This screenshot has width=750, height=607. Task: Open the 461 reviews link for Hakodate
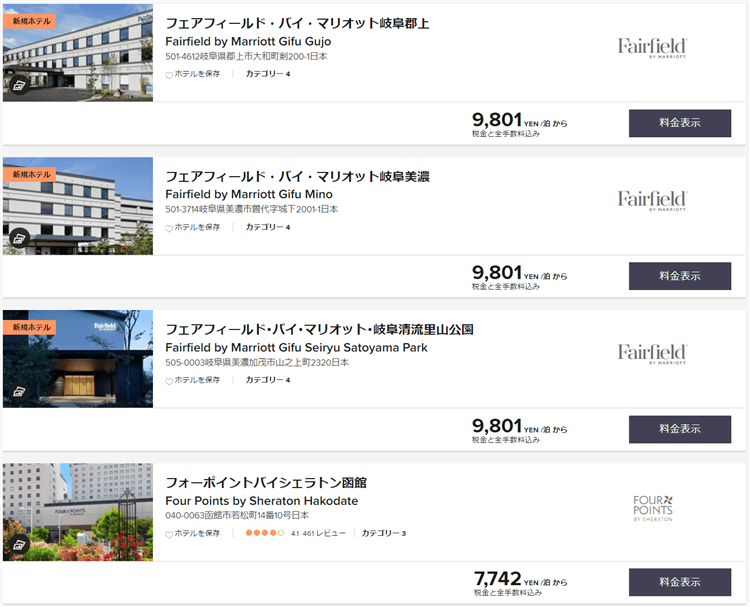323,533
